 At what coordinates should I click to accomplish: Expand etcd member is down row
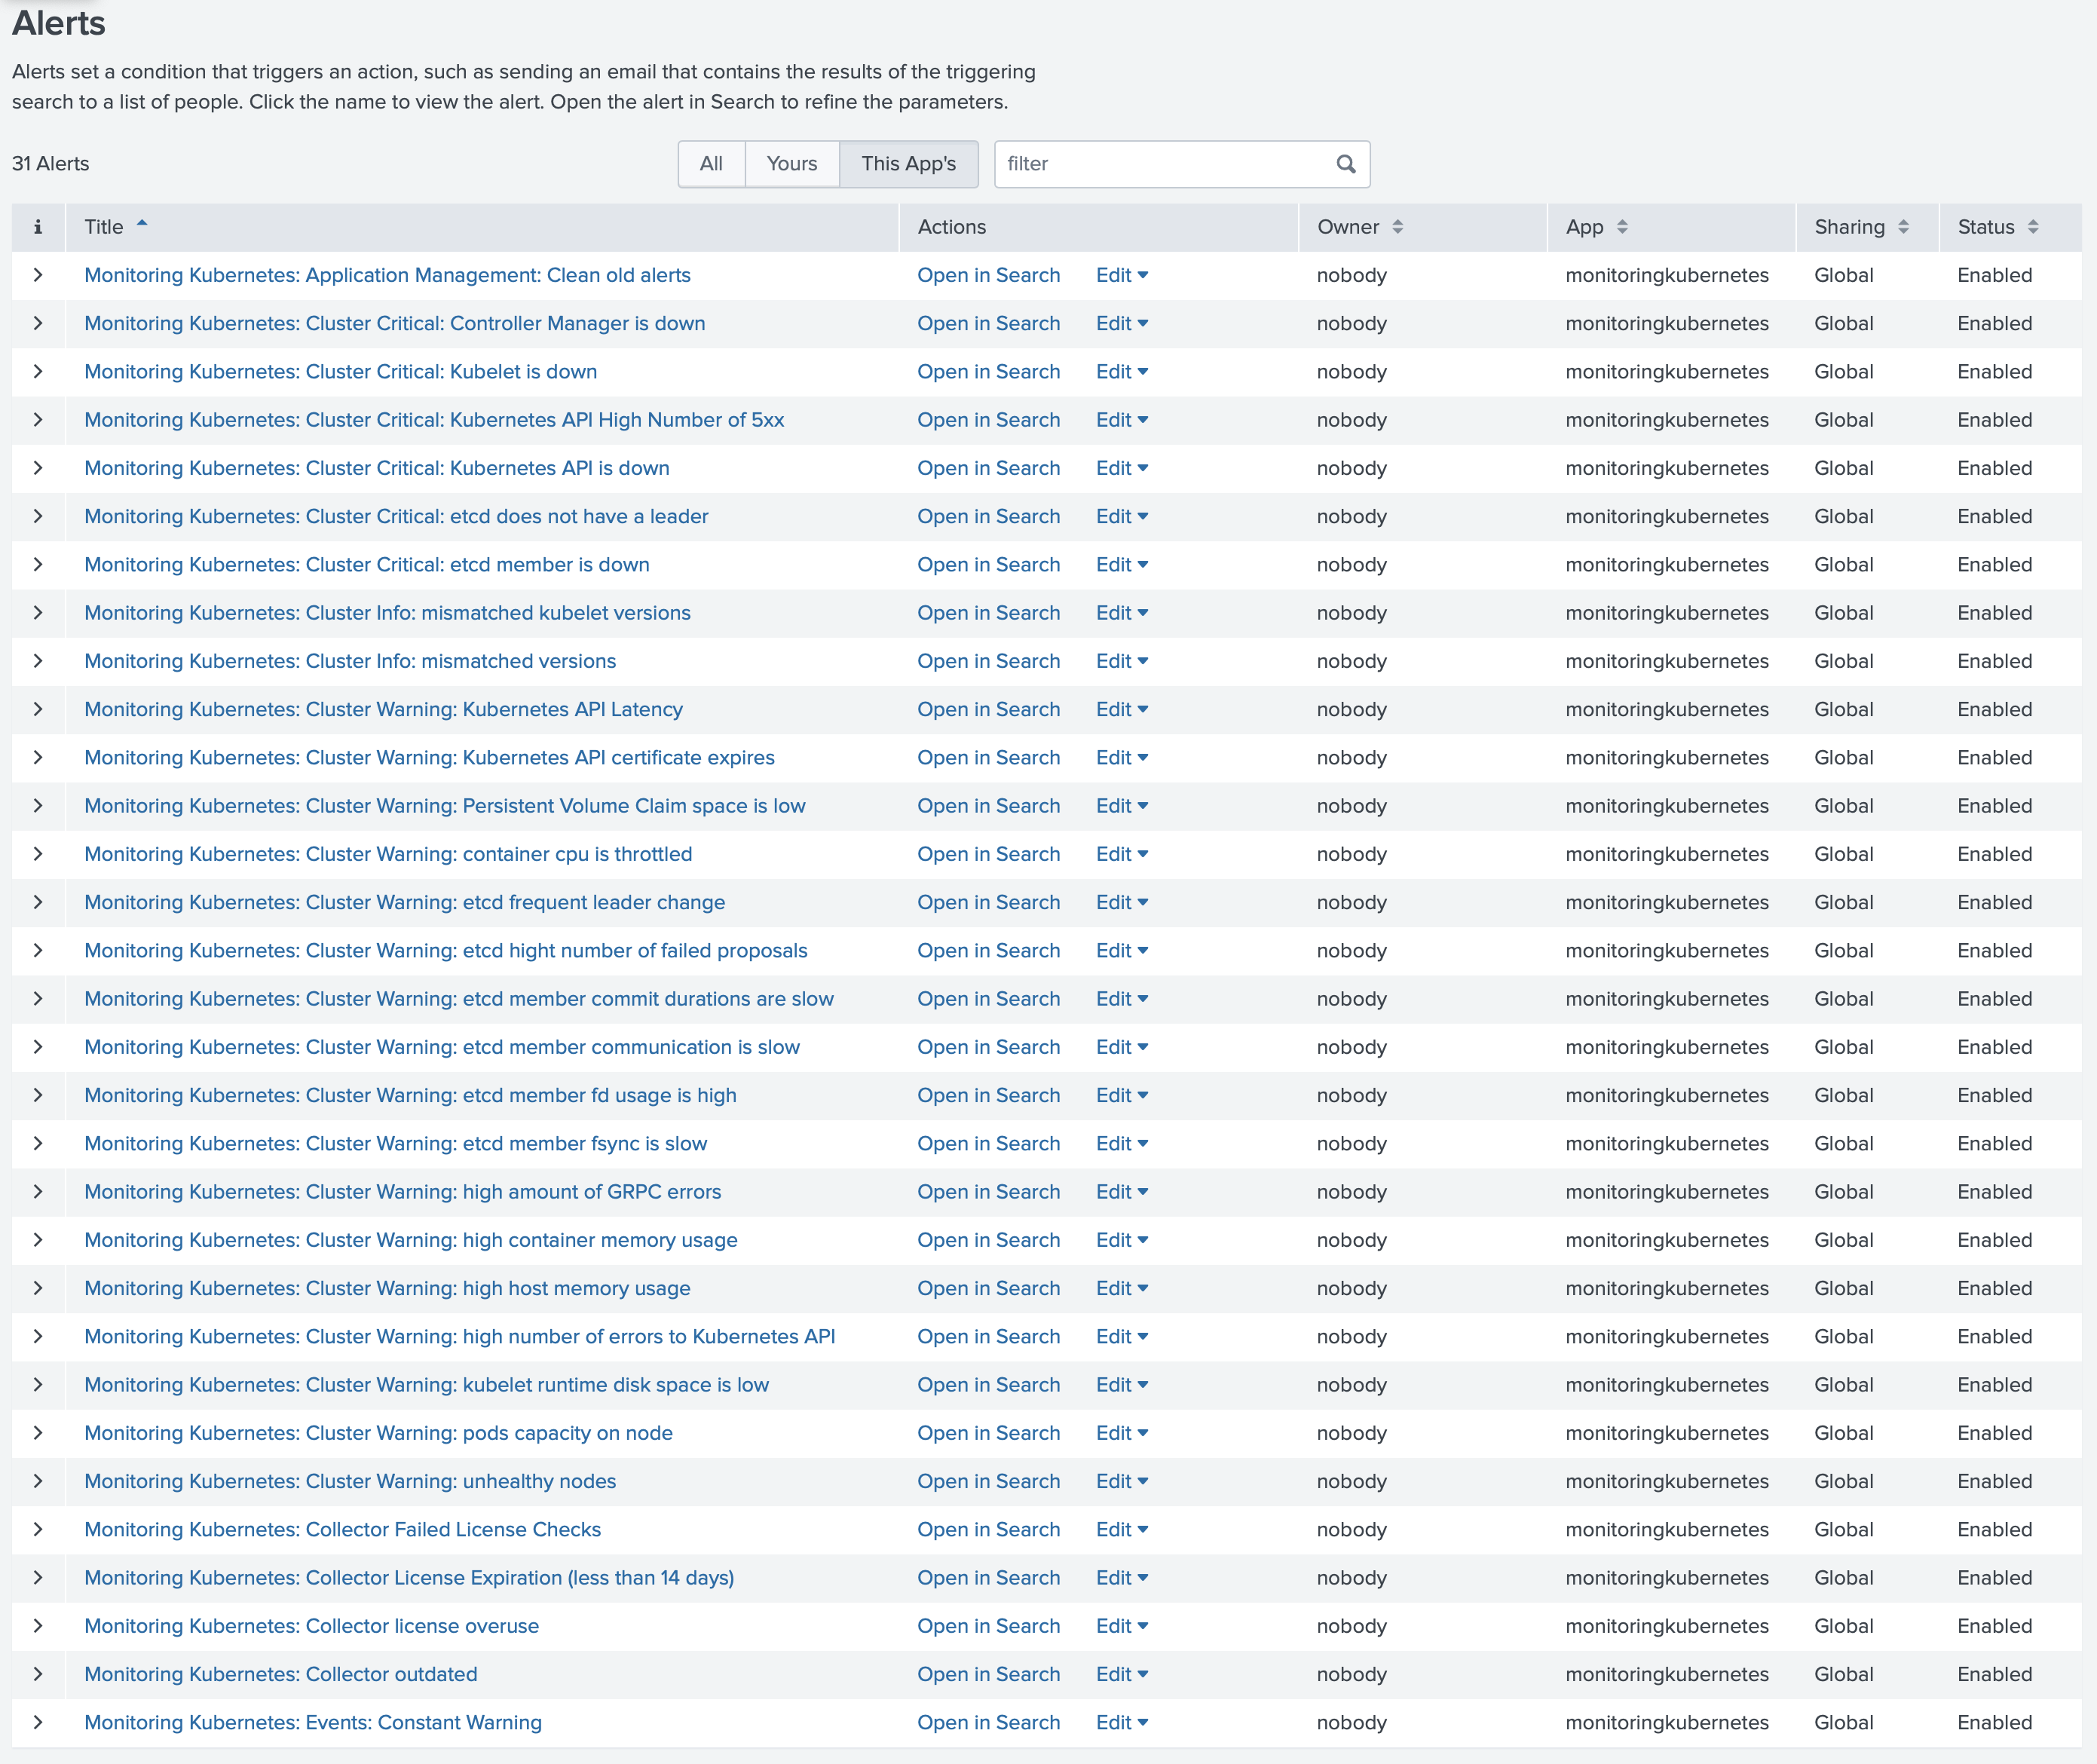[38, 564]
